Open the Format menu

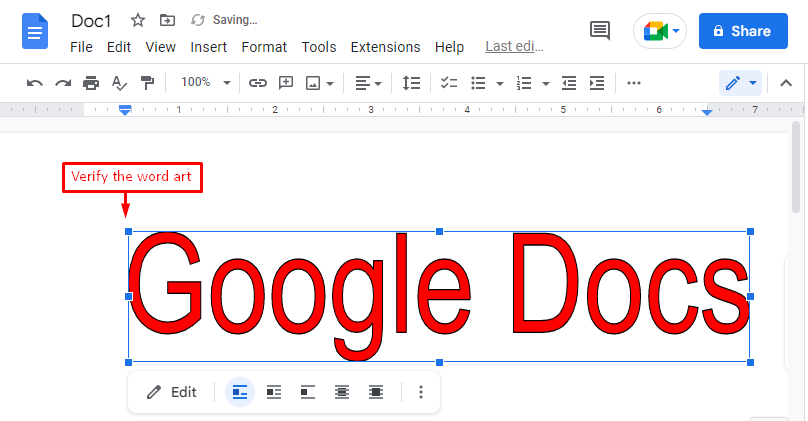[x=264, y=47]
